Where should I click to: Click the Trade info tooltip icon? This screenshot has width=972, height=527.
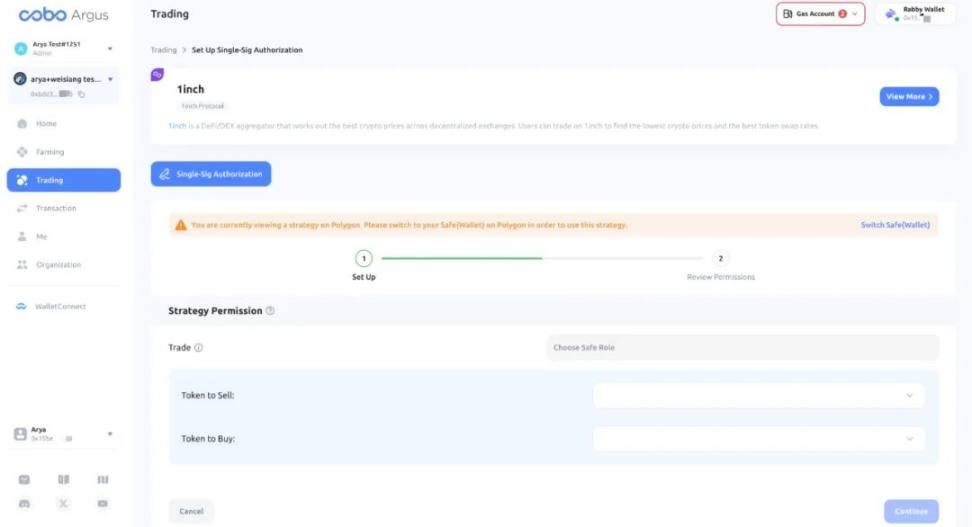tap(198, 348)
